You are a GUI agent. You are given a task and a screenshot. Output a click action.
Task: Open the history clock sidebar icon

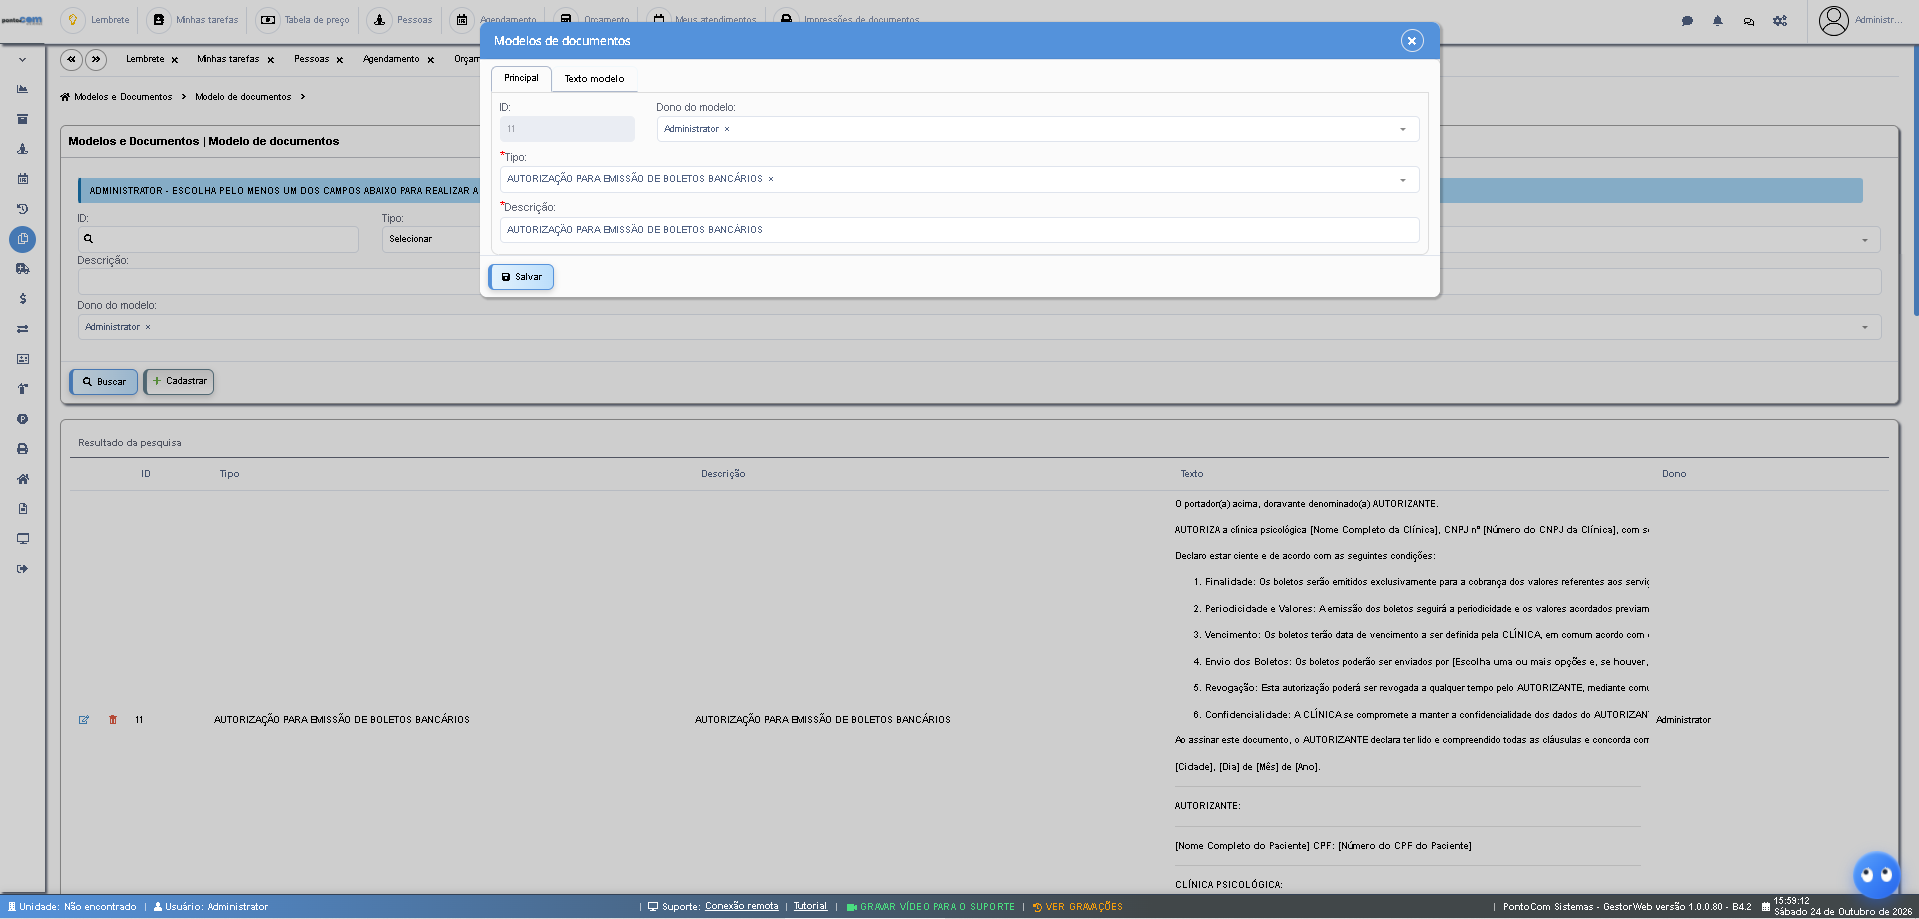22,209
